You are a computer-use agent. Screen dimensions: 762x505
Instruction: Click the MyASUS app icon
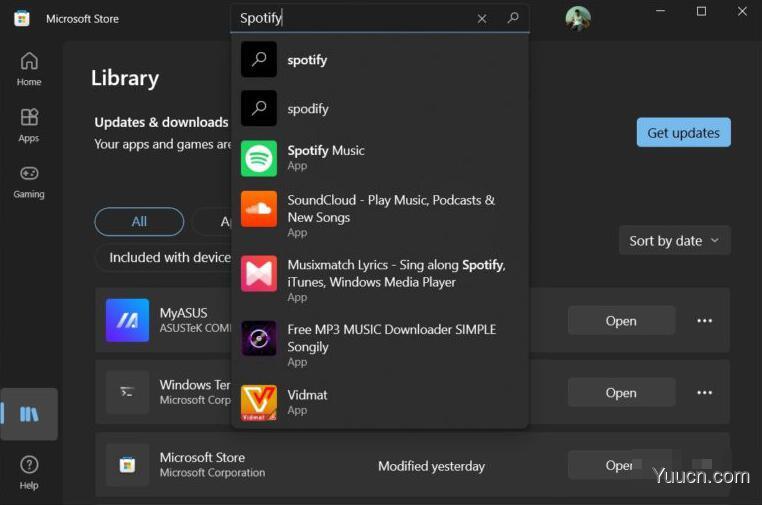coord(127,320)
